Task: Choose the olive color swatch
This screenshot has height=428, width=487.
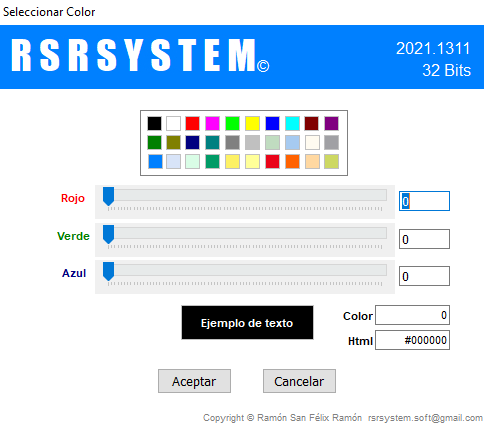Action: (x=173, y=142)
